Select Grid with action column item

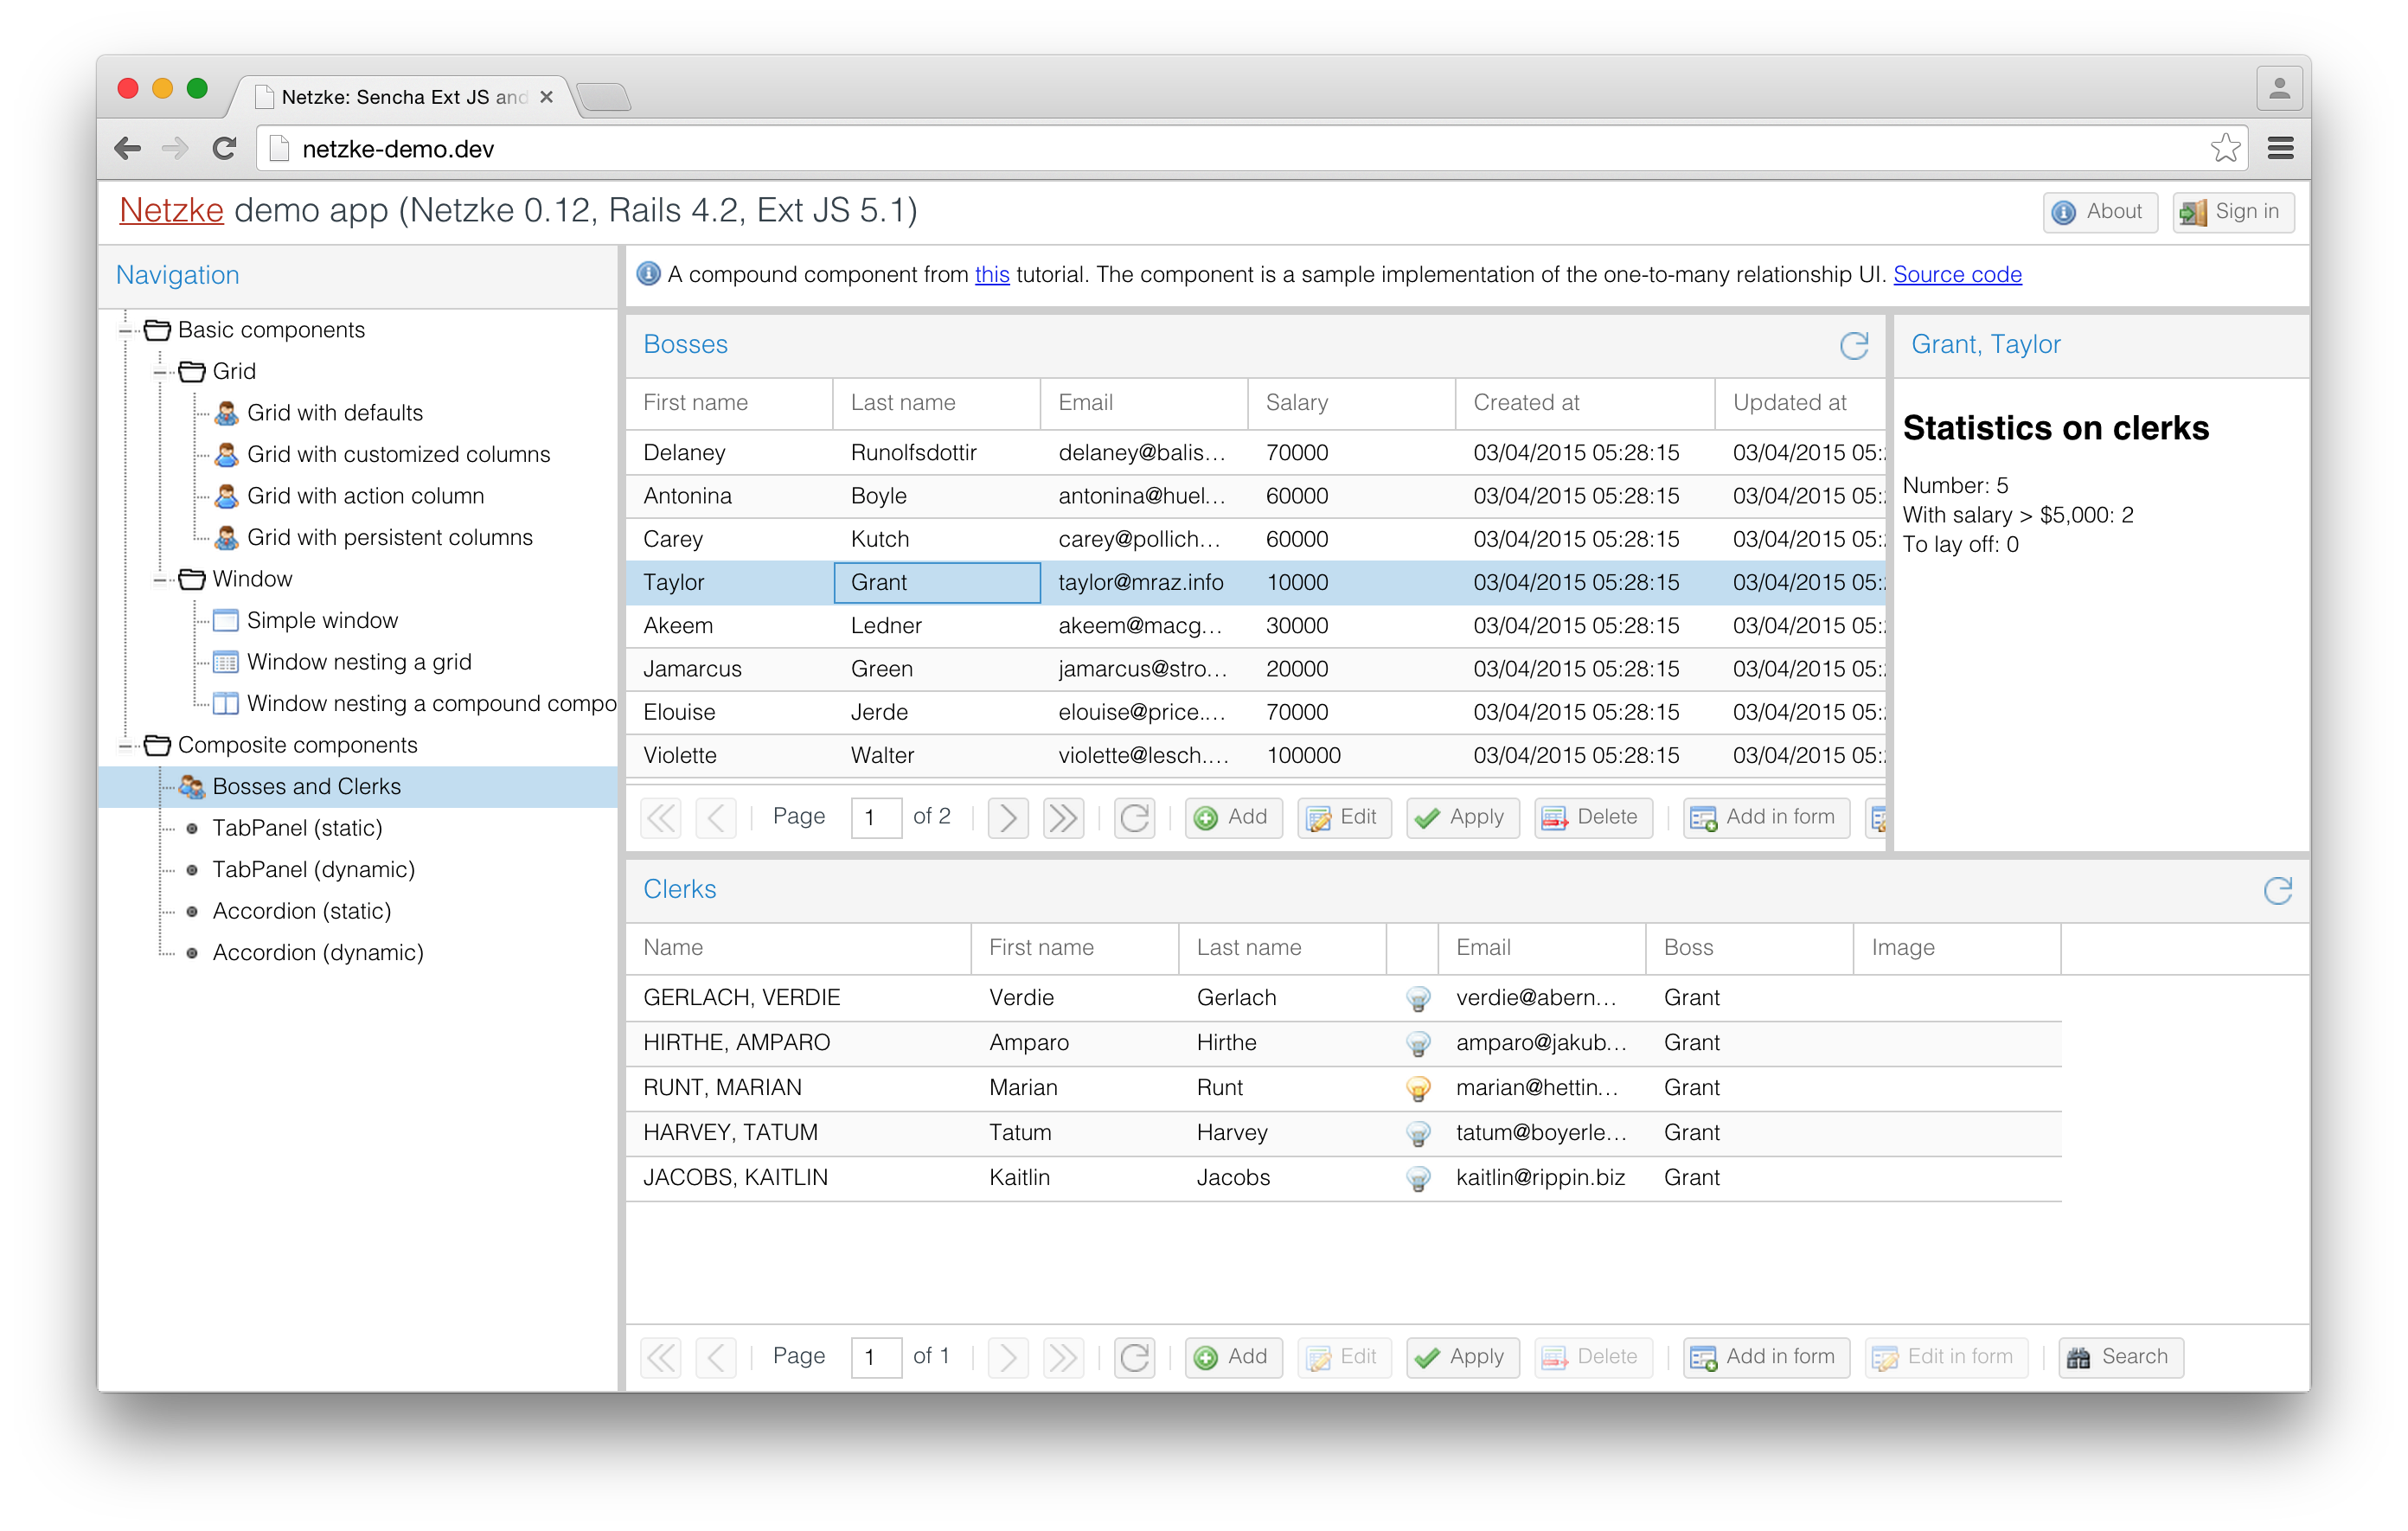[x=365, y=496]
